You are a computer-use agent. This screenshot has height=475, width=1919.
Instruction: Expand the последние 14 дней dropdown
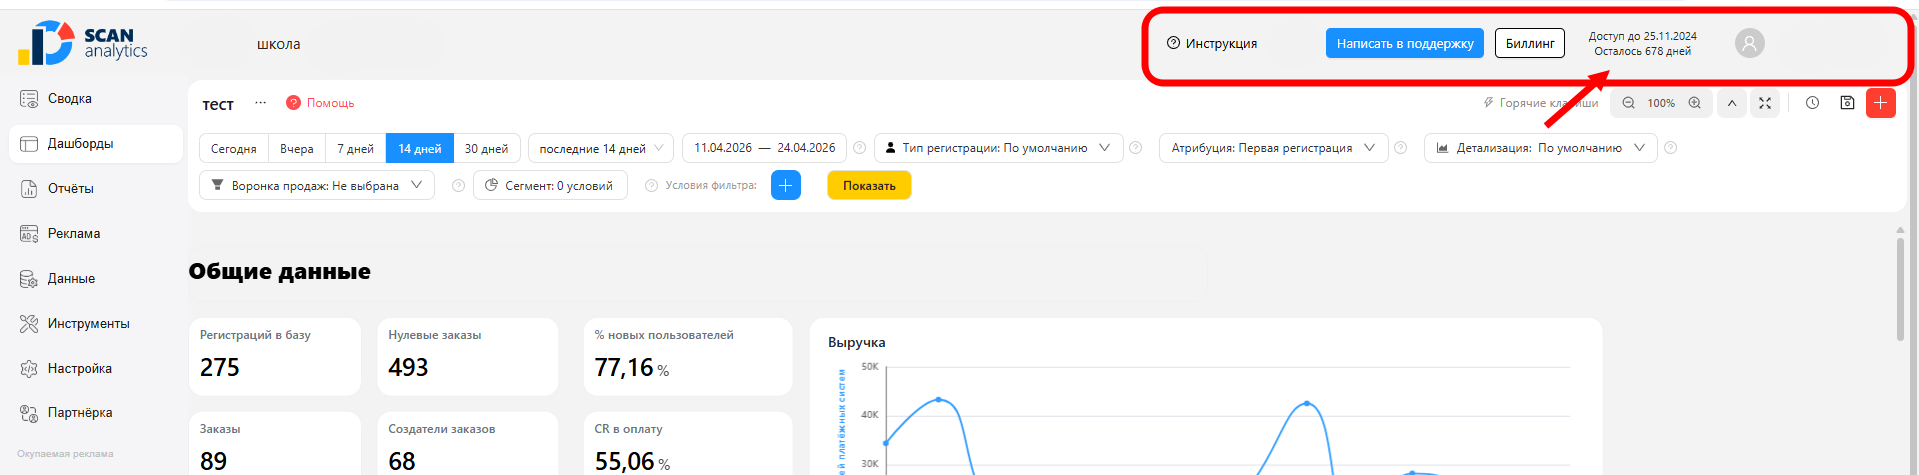601,148
